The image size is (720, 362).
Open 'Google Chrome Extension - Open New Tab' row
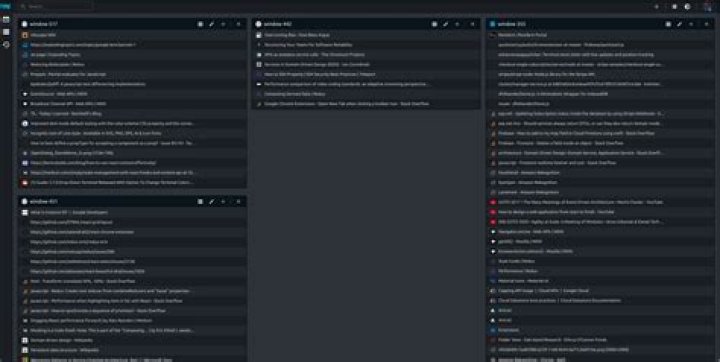[x=366, y=104]
